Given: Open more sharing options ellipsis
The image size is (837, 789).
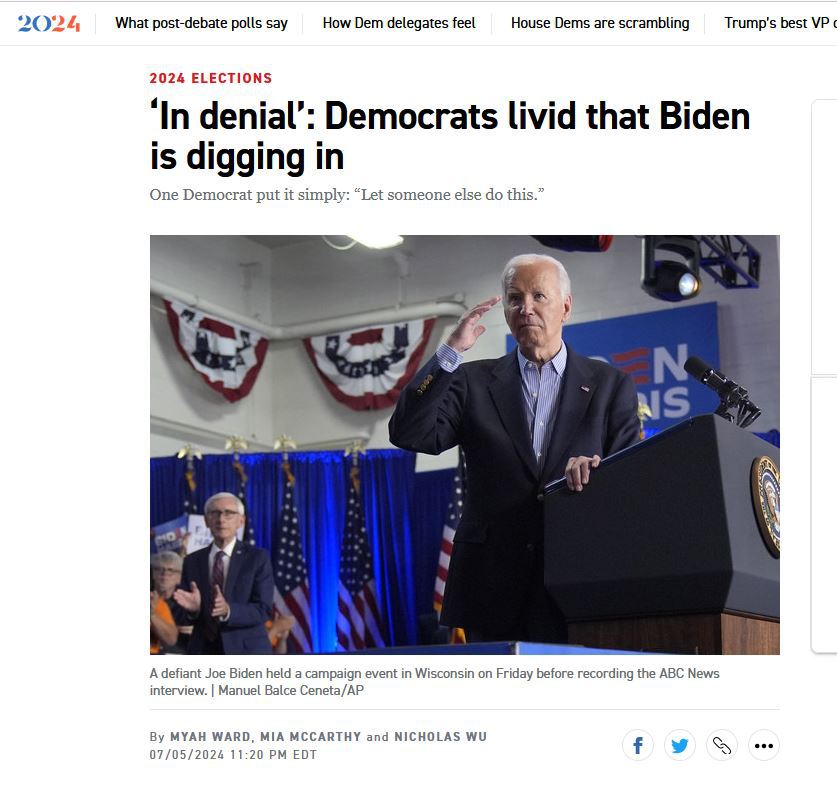Looking at the screenshot, I should click(764, 745).
